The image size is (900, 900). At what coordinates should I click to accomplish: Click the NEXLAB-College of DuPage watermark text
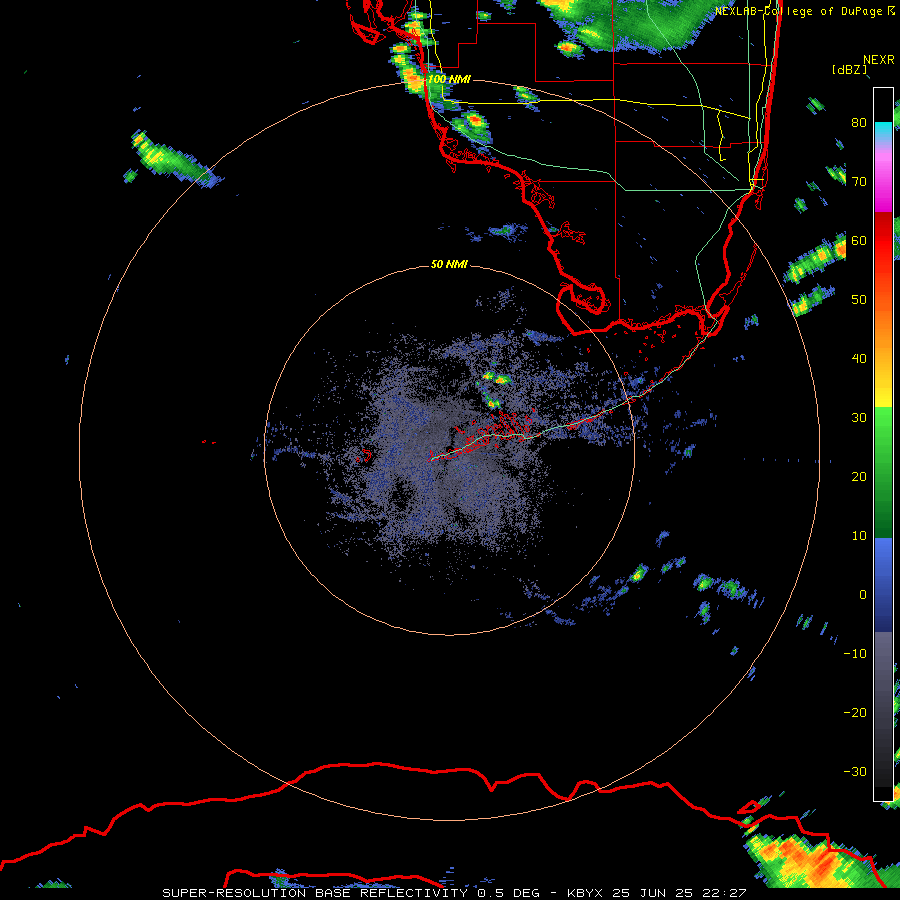pos(799,11)
